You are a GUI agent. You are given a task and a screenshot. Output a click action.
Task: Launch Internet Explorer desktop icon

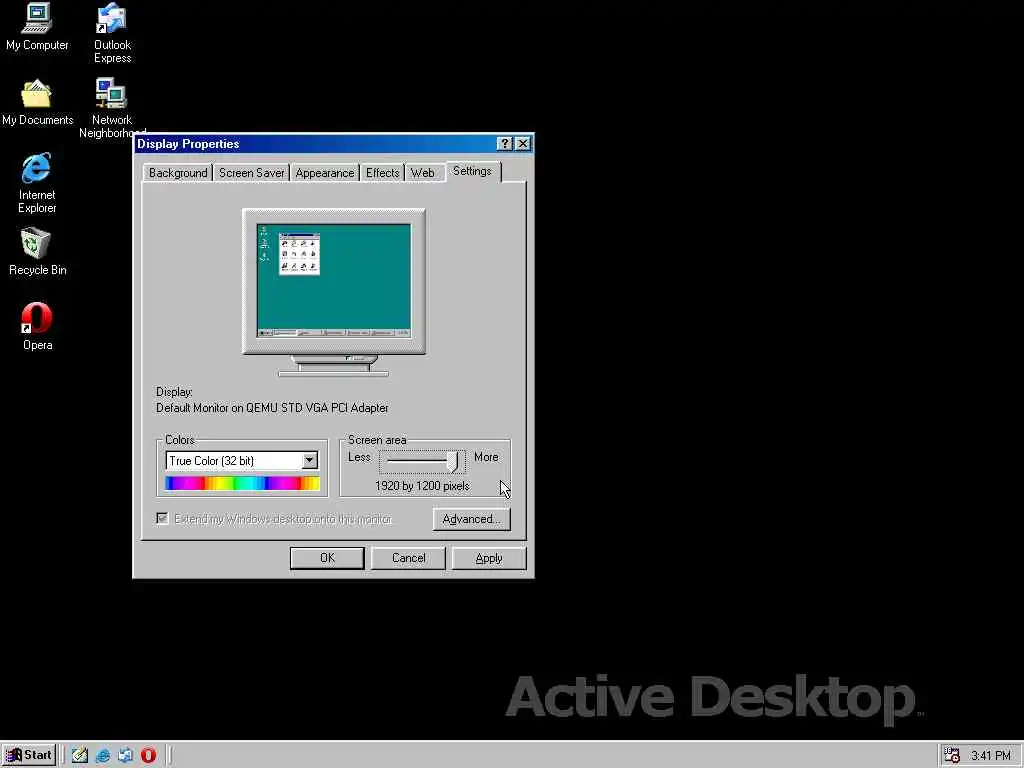click(x=37, y=183)
